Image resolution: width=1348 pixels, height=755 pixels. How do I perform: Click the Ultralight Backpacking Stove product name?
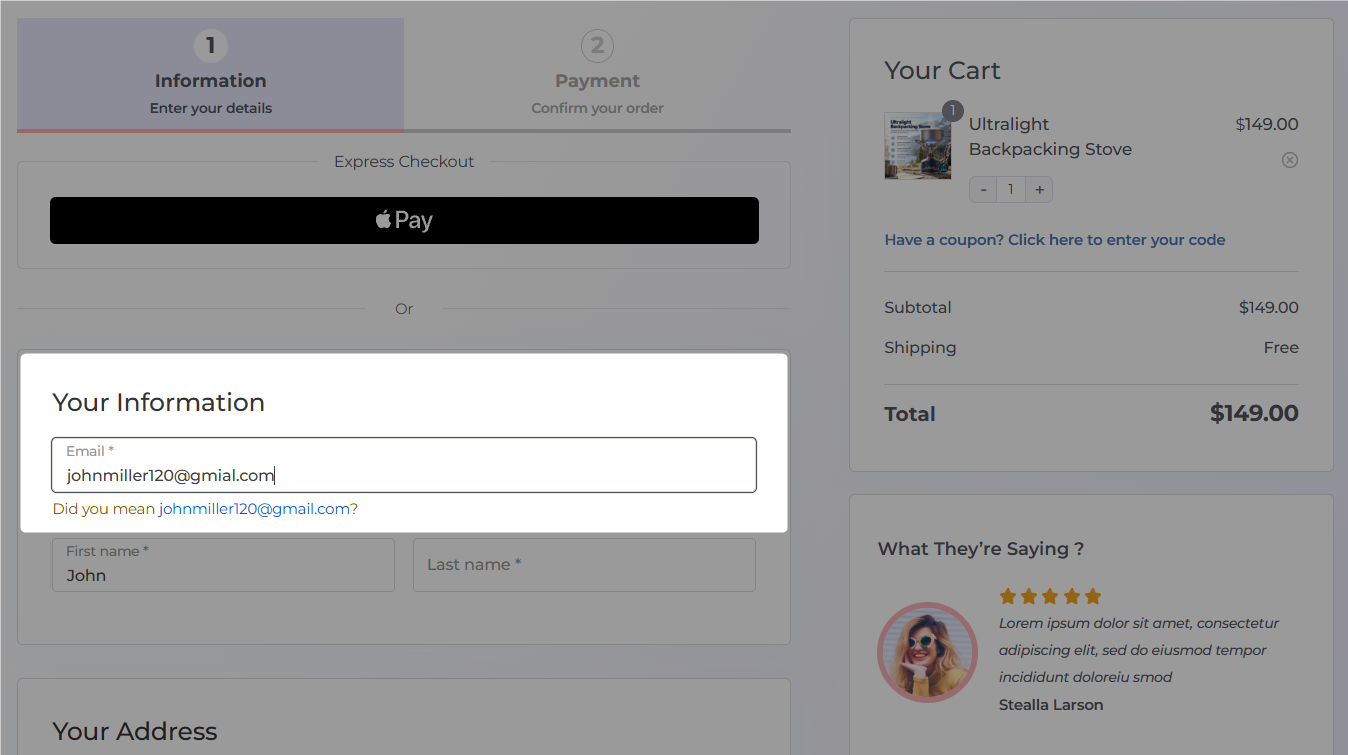point(1050,137)
